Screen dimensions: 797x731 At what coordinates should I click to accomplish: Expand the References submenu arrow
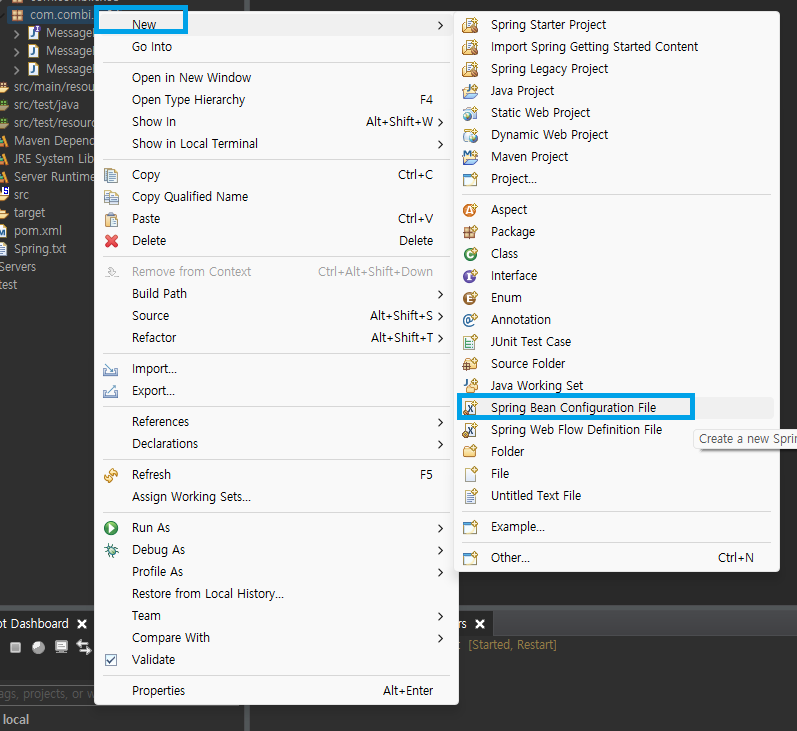[440, 422]
